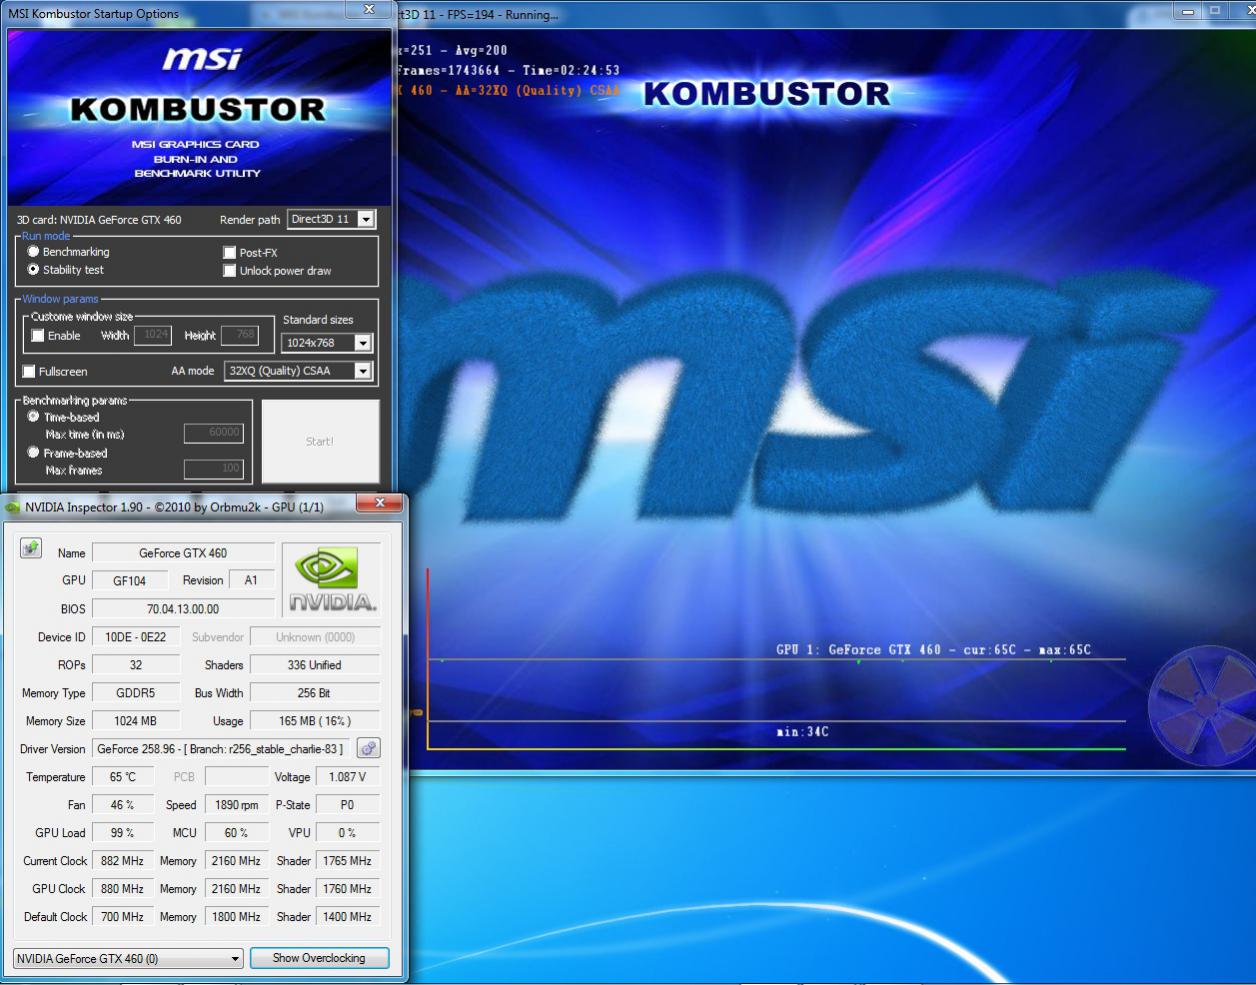The image size is (1256, 985).
Task: Click the driver update check icon
Action: click(x=368, y=748)
